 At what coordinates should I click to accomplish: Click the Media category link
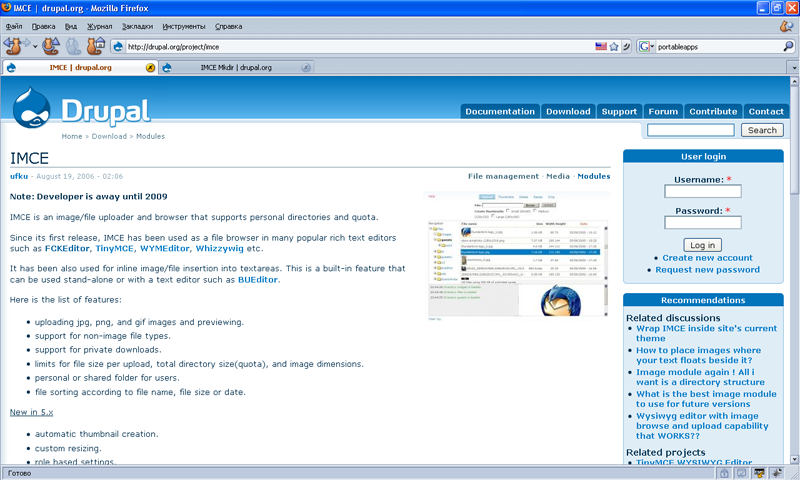coord(558,176)
